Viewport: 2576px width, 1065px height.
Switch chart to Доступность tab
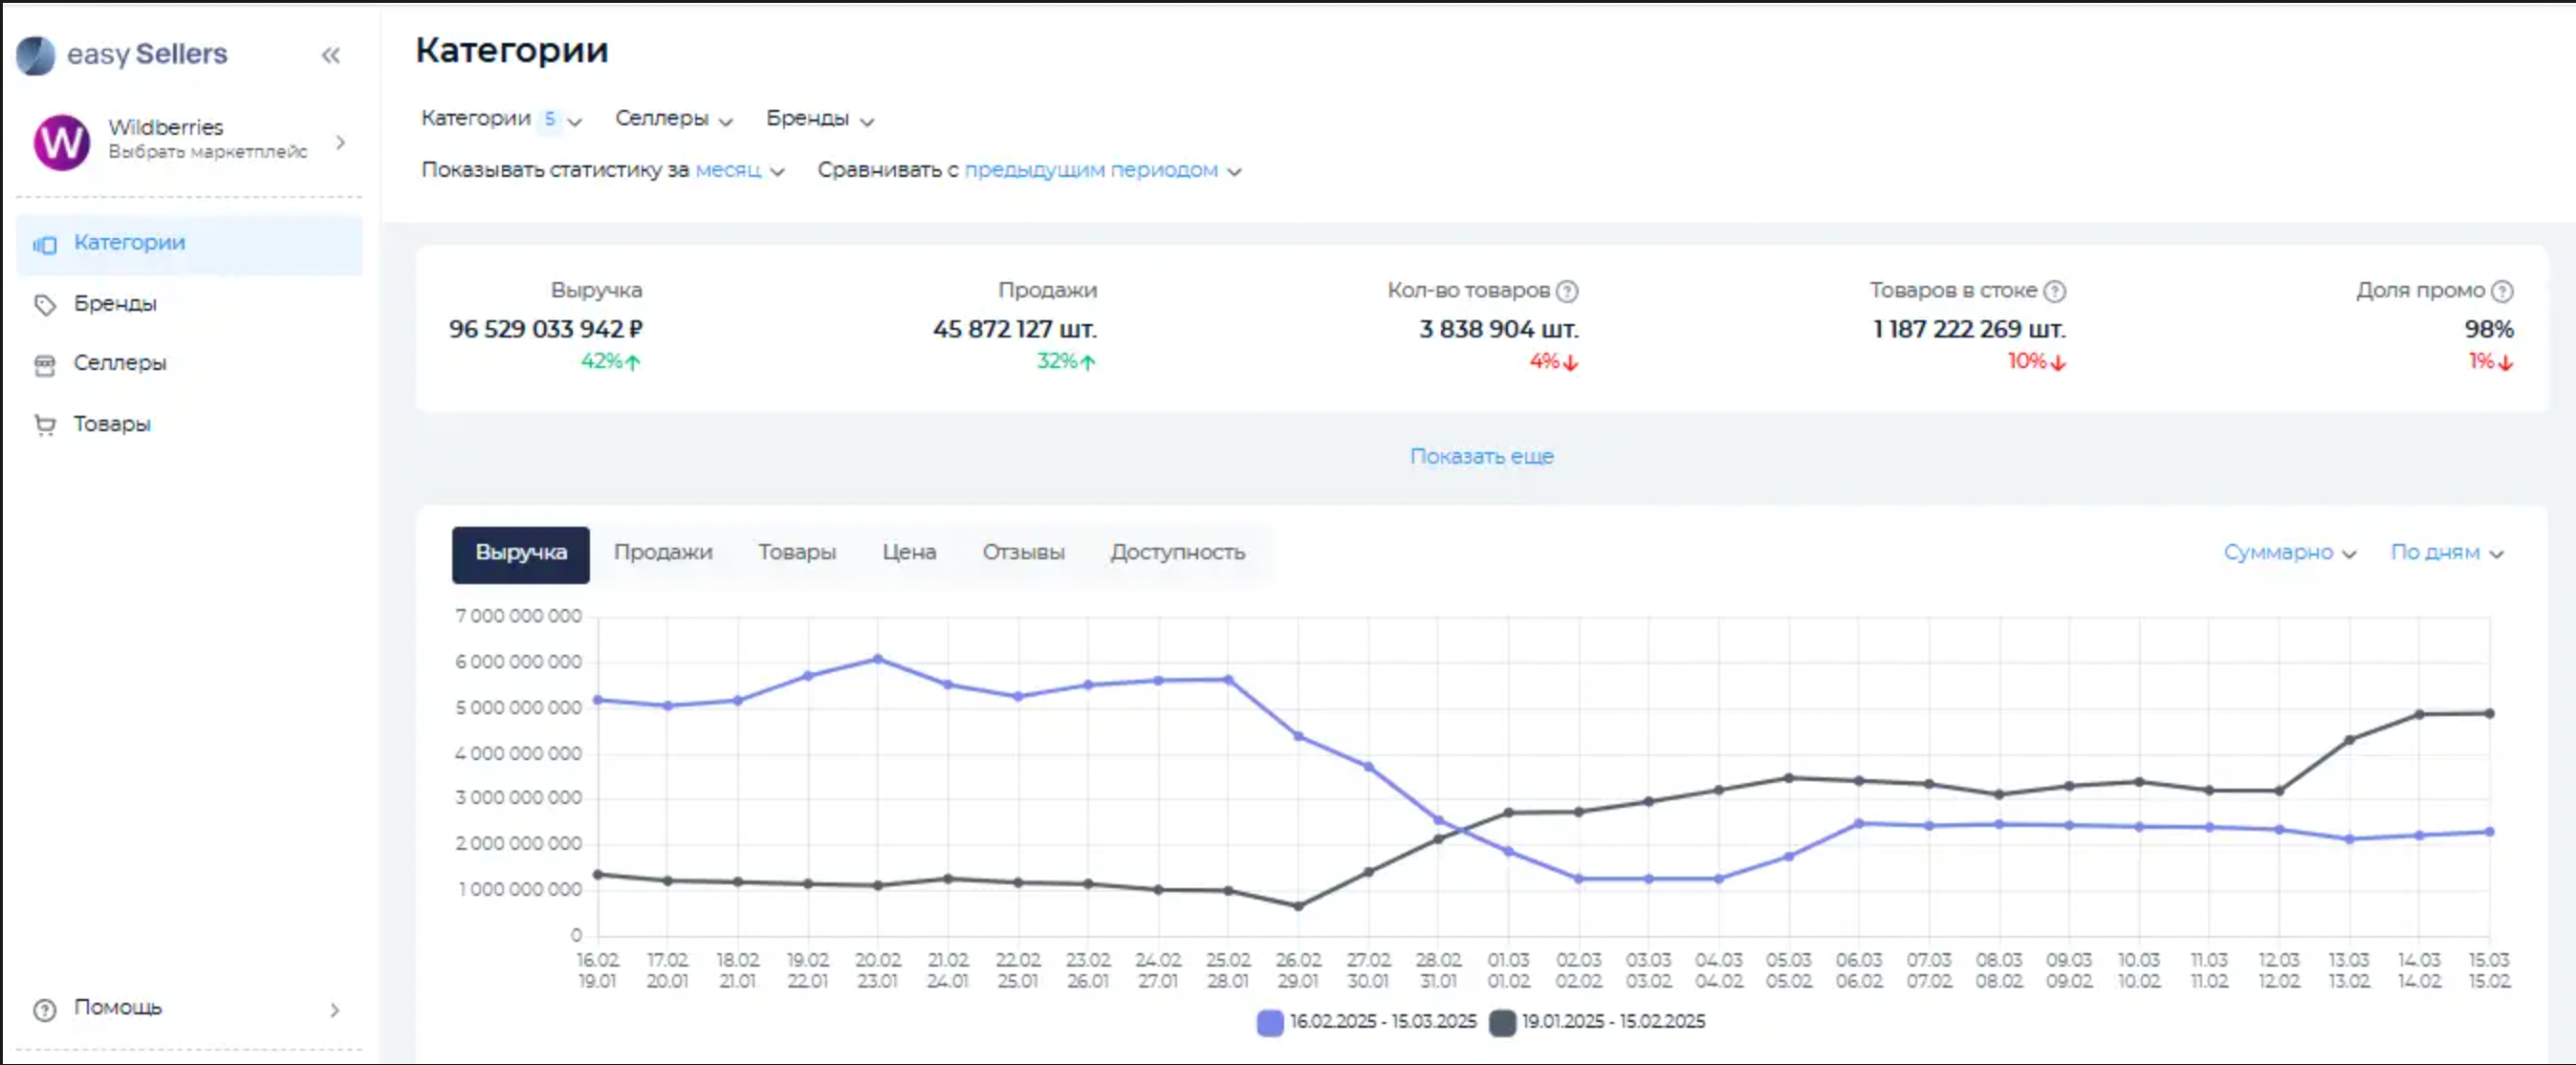pyautogui.click(x=1176, y=553)
